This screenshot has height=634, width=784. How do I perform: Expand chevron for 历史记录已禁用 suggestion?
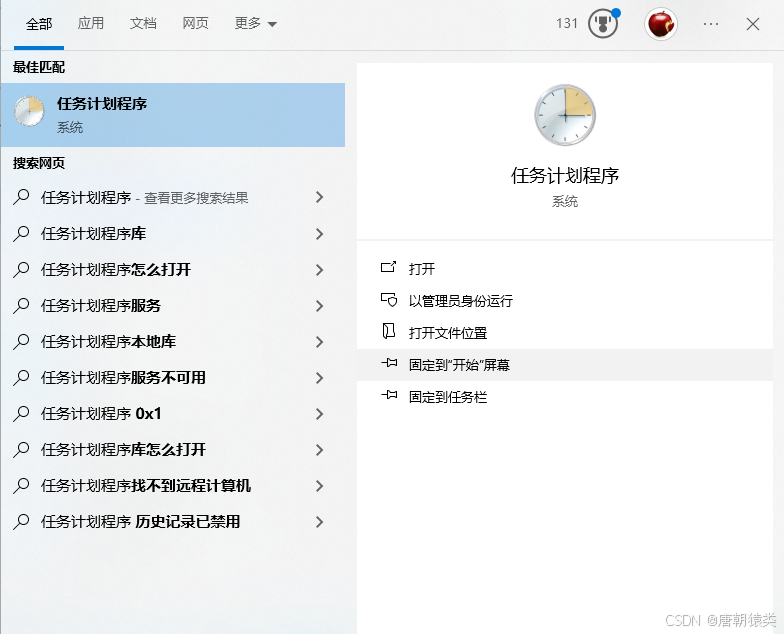coord(320,522)
